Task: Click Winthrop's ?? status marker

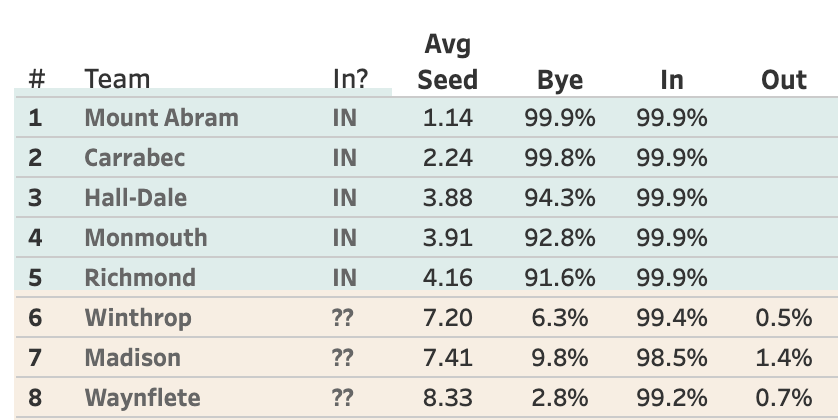Action: coord(343,318)
